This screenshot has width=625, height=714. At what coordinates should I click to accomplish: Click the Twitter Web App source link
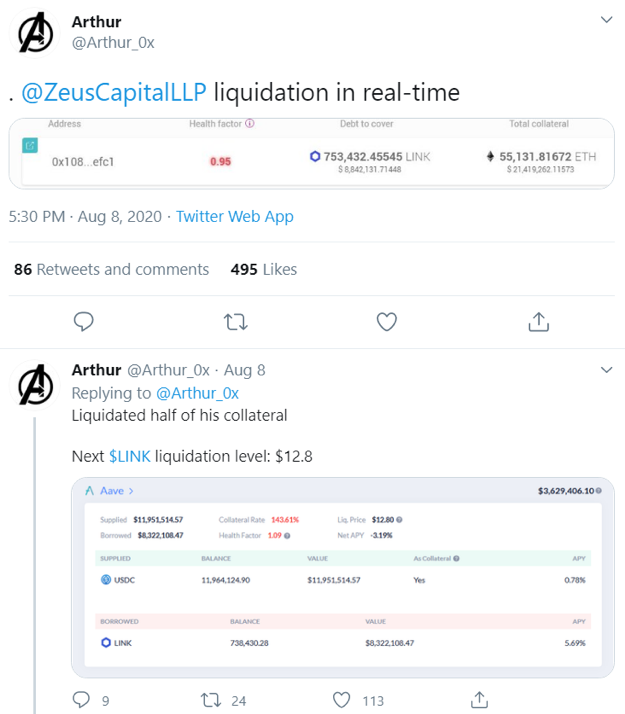pos(235,216)
